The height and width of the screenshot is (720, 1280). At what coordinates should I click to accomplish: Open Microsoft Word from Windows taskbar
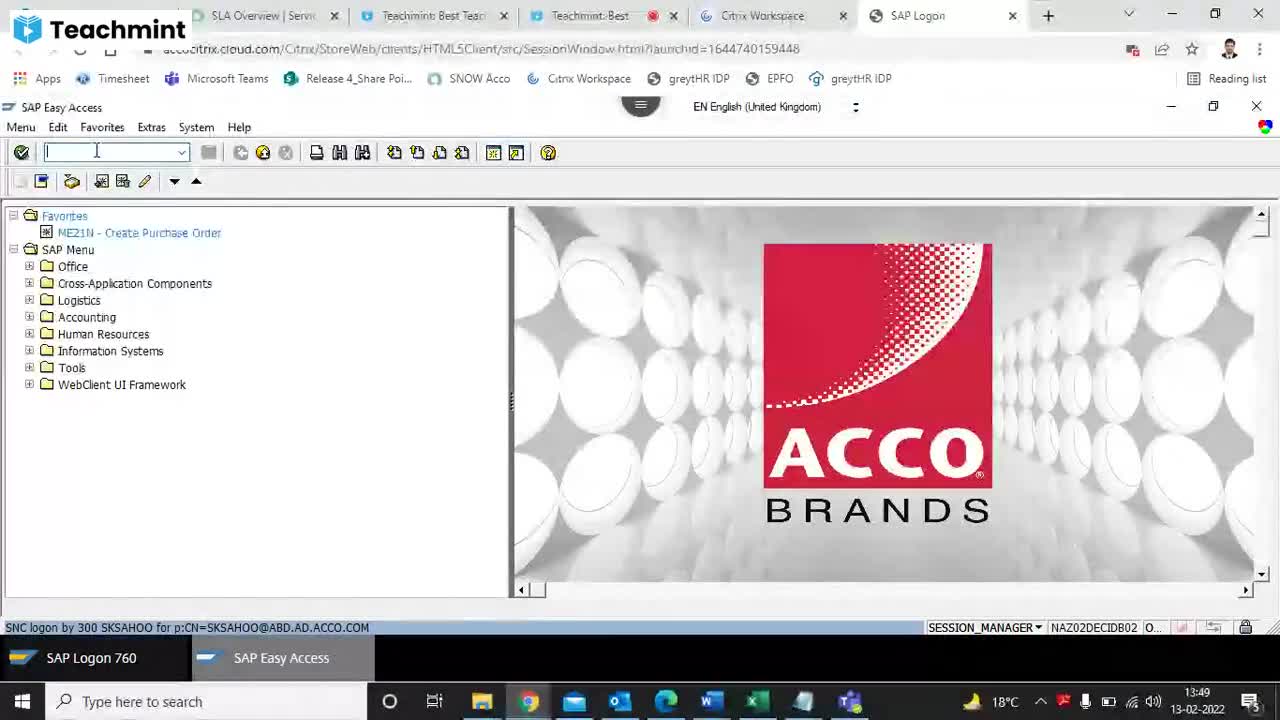click(711, 701)
